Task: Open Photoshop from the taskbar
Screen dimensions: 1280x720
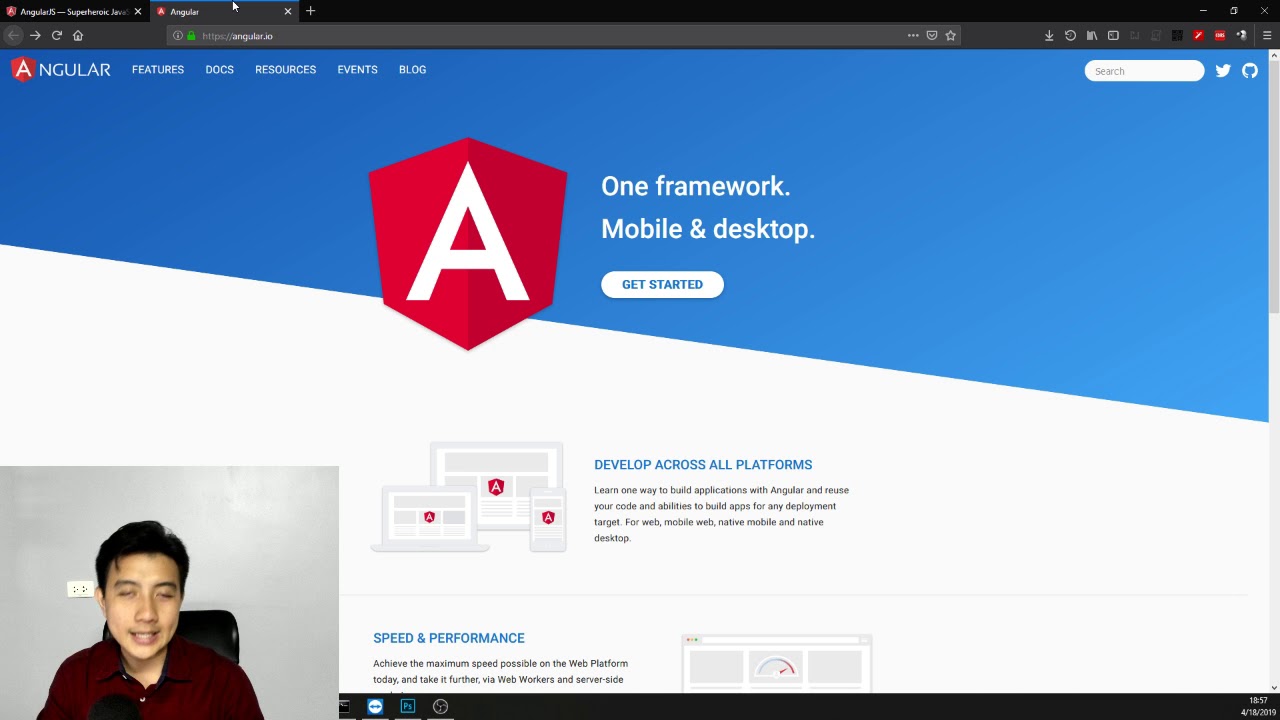Action: click(408, 706)
